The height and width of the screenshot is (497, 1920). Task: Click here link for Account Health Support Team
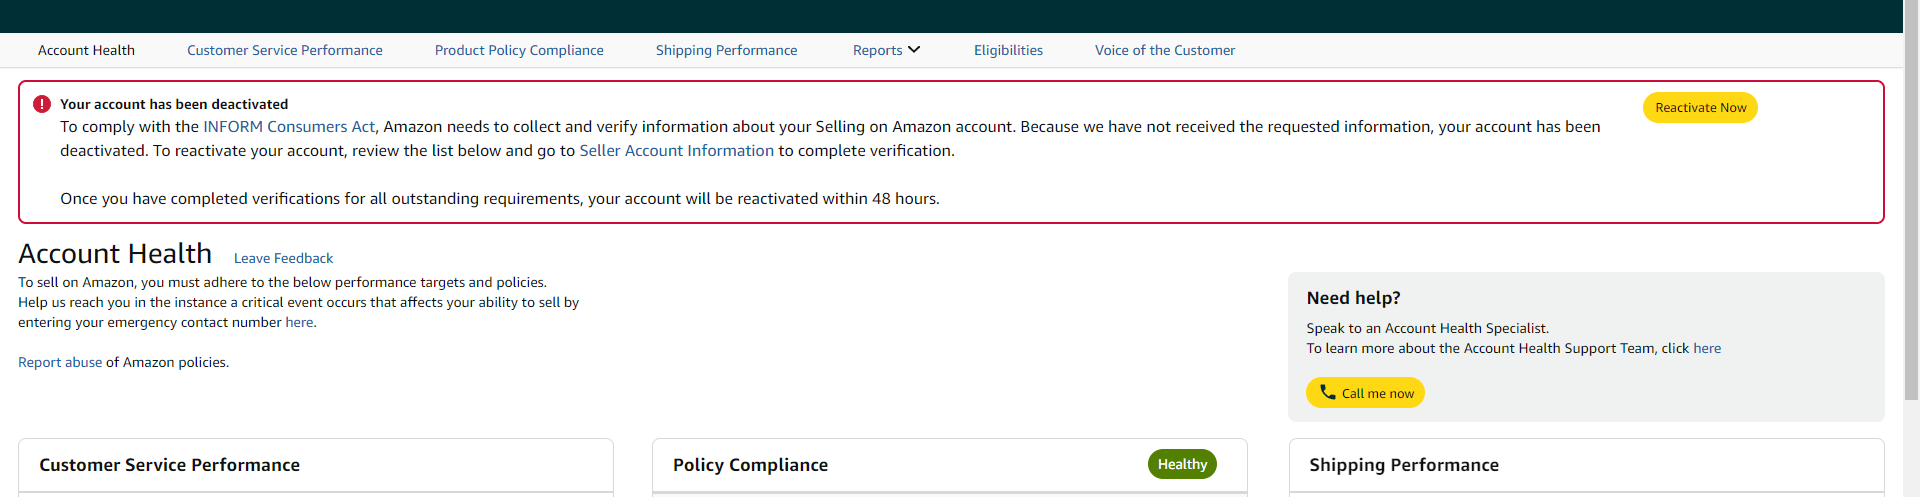pyautogui.click(x=1707, y=348)
